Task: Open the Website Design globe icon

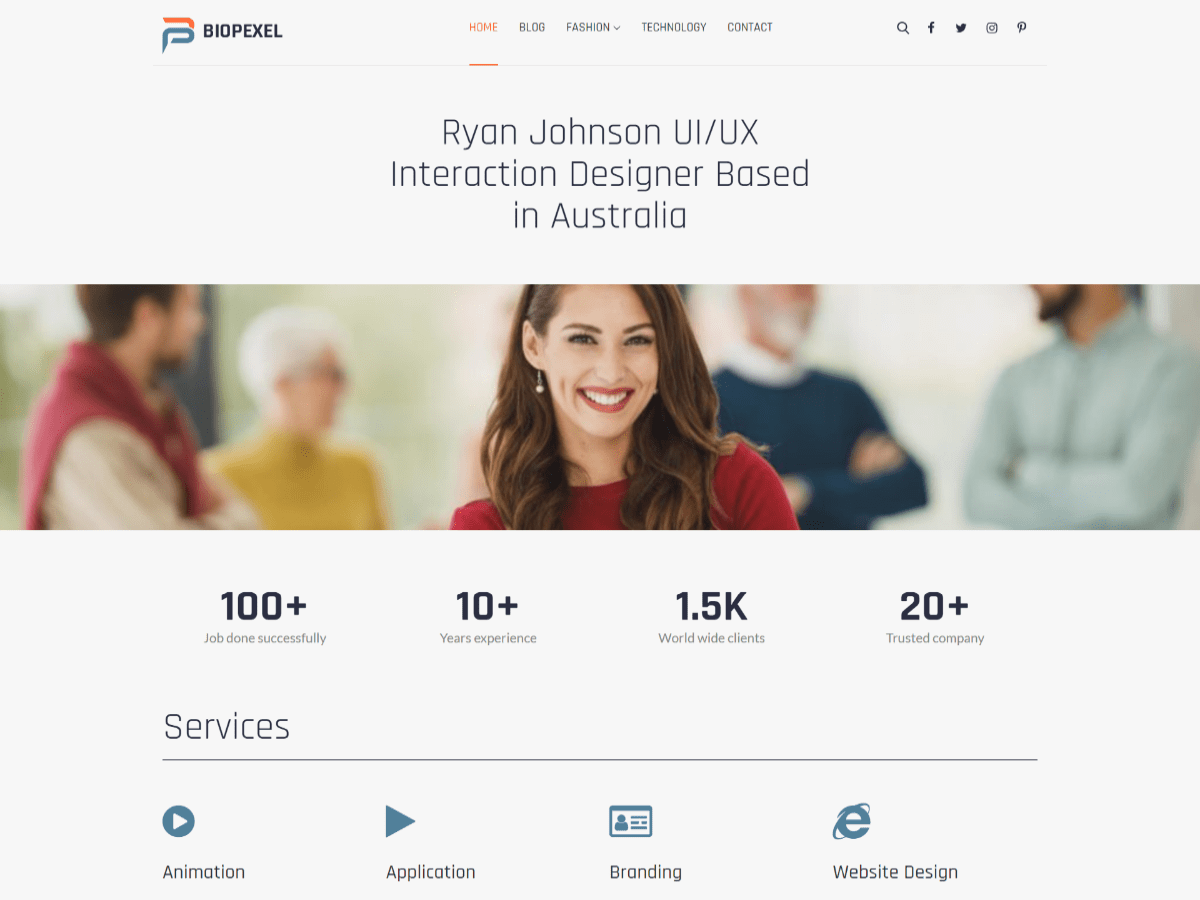Action: pos(852,821)
